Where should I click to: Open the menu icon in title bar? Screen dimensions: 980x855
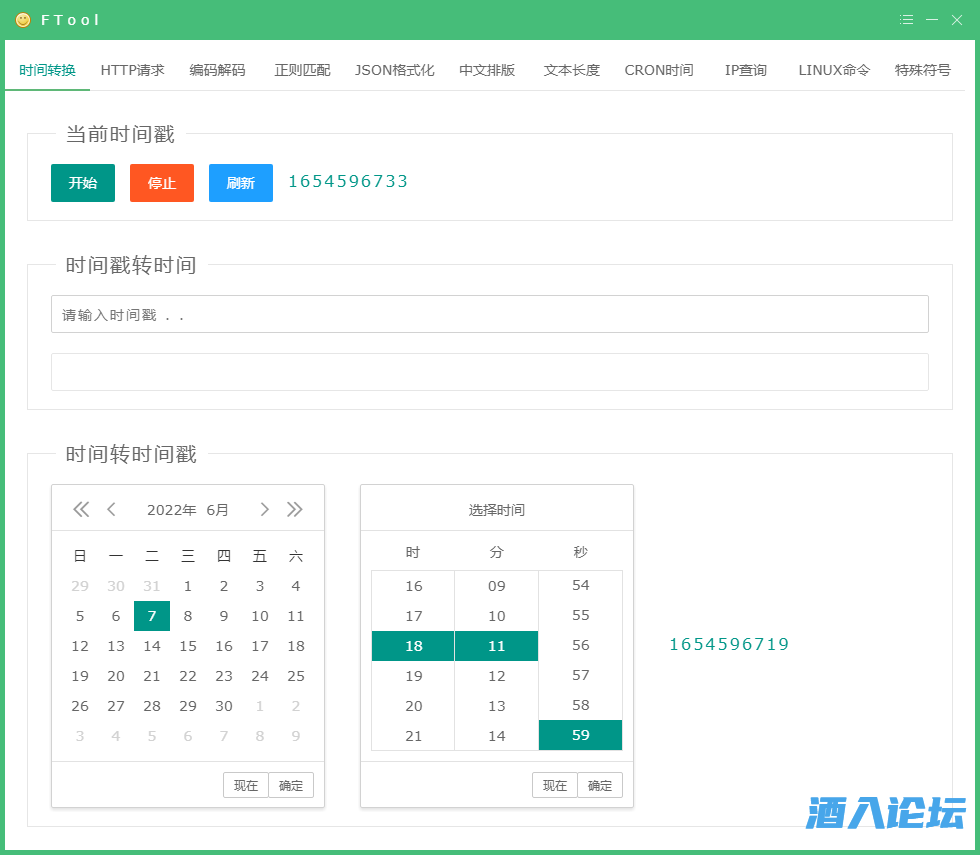pyautogui.click(x=906, y=19)
